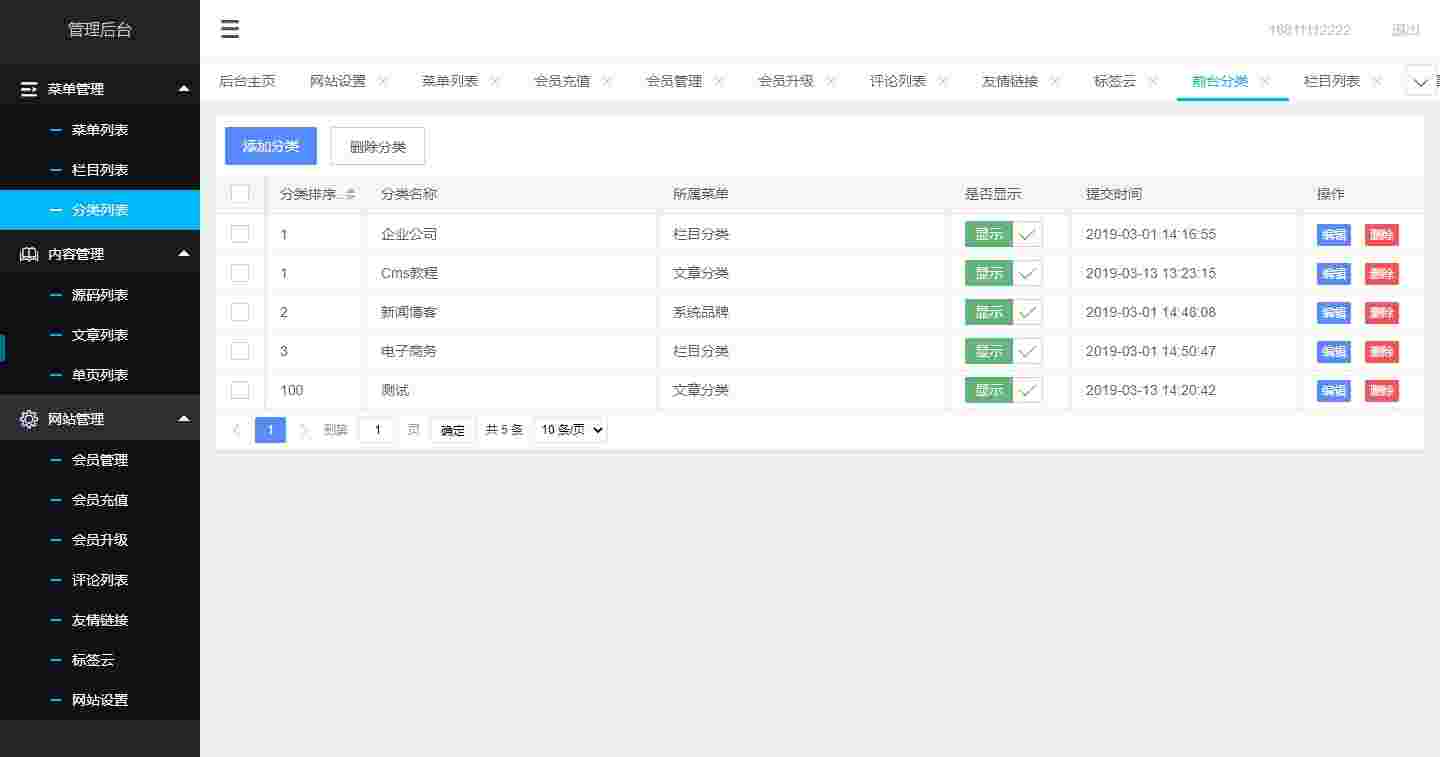Click the next page arrow in pagination
1440x757 pixels.
pyautogui.click(x=303, y=429)
